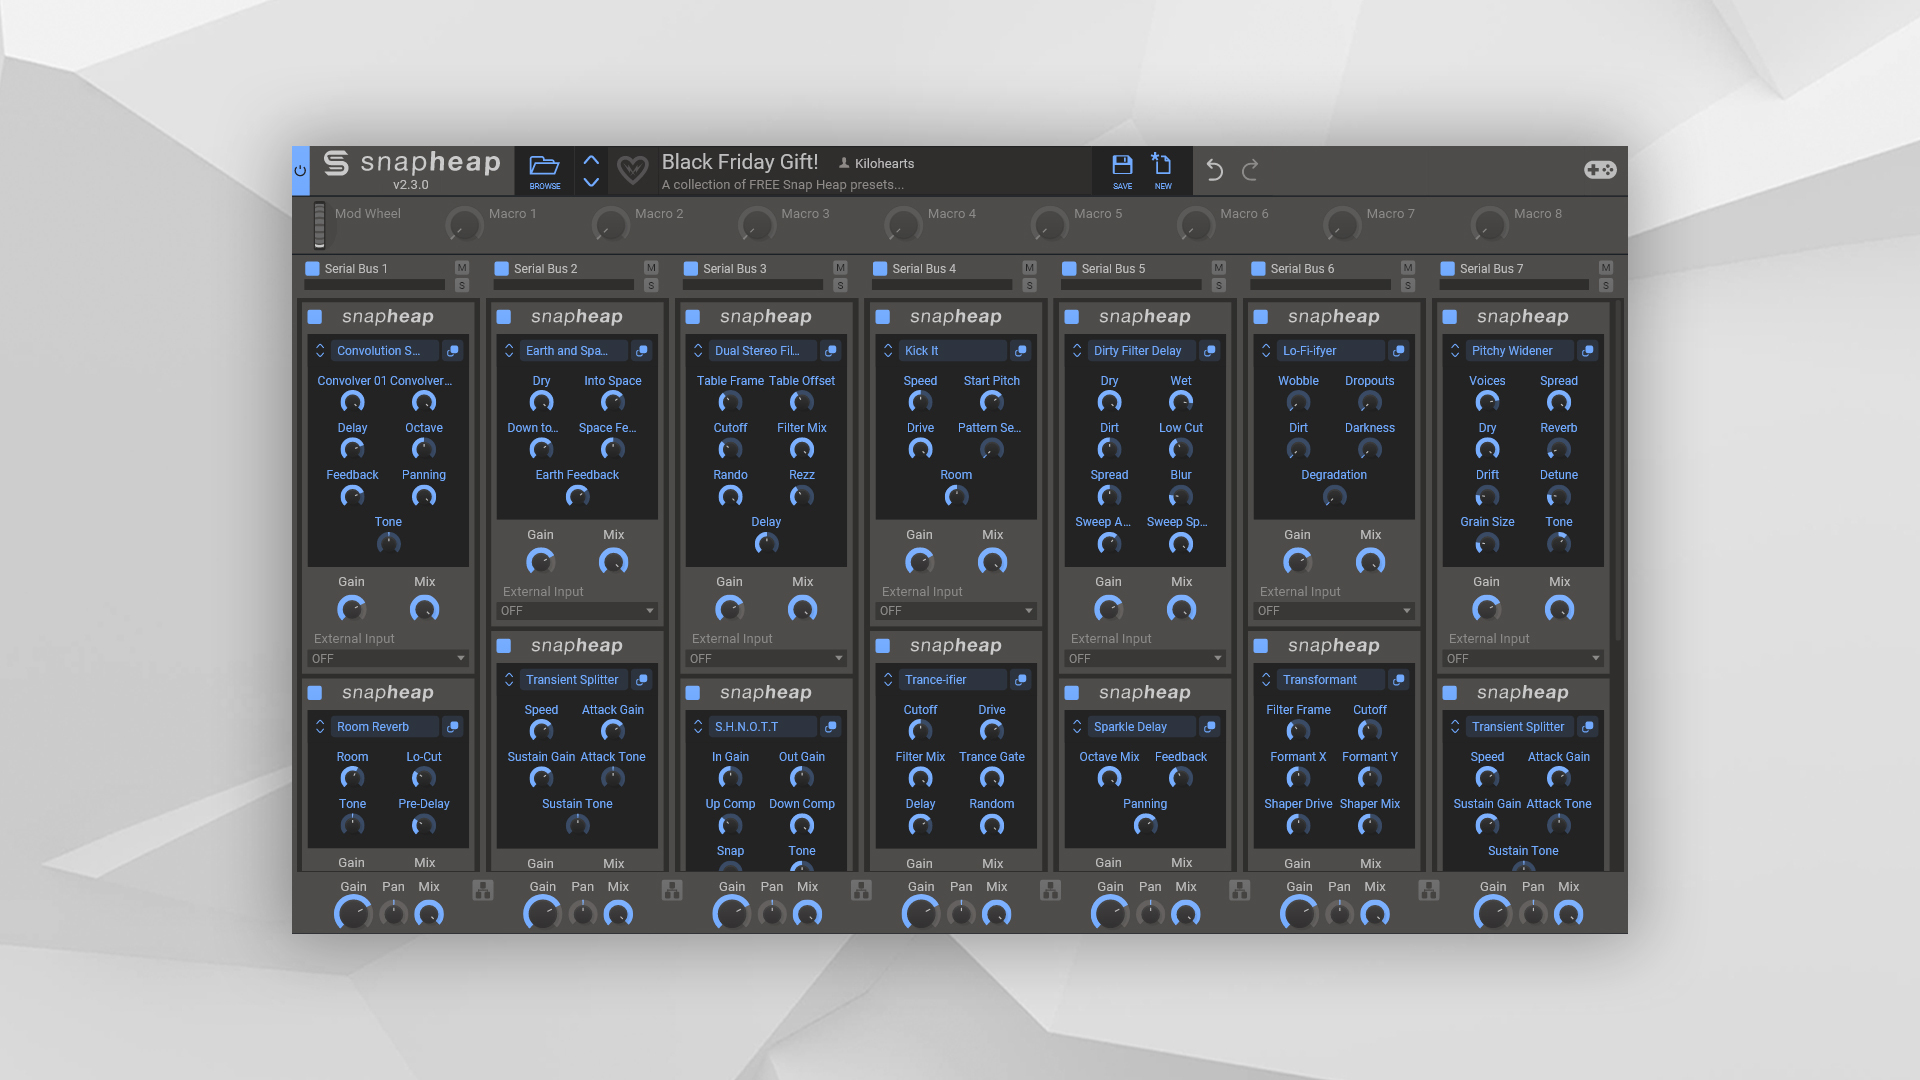Disable Serial Bus 1 lane
Image resolution: width=1920 pixels, height=1080 pixels.
(312, 269)
